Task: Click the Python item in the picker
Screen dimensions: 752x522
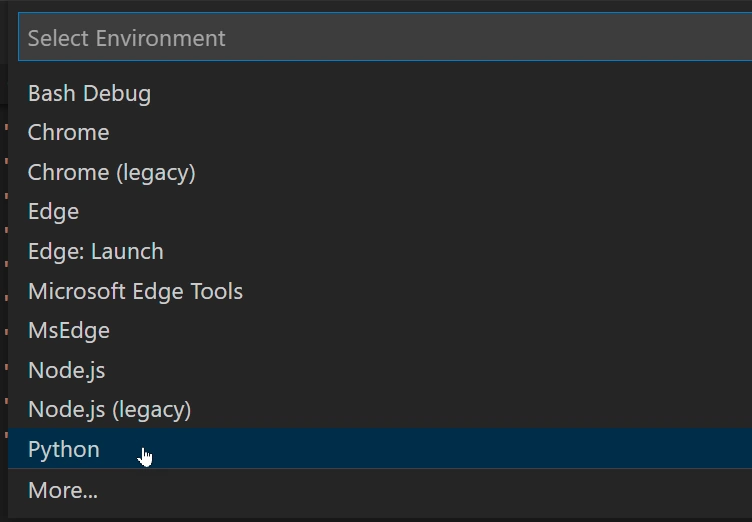Action: pos(64,449)
